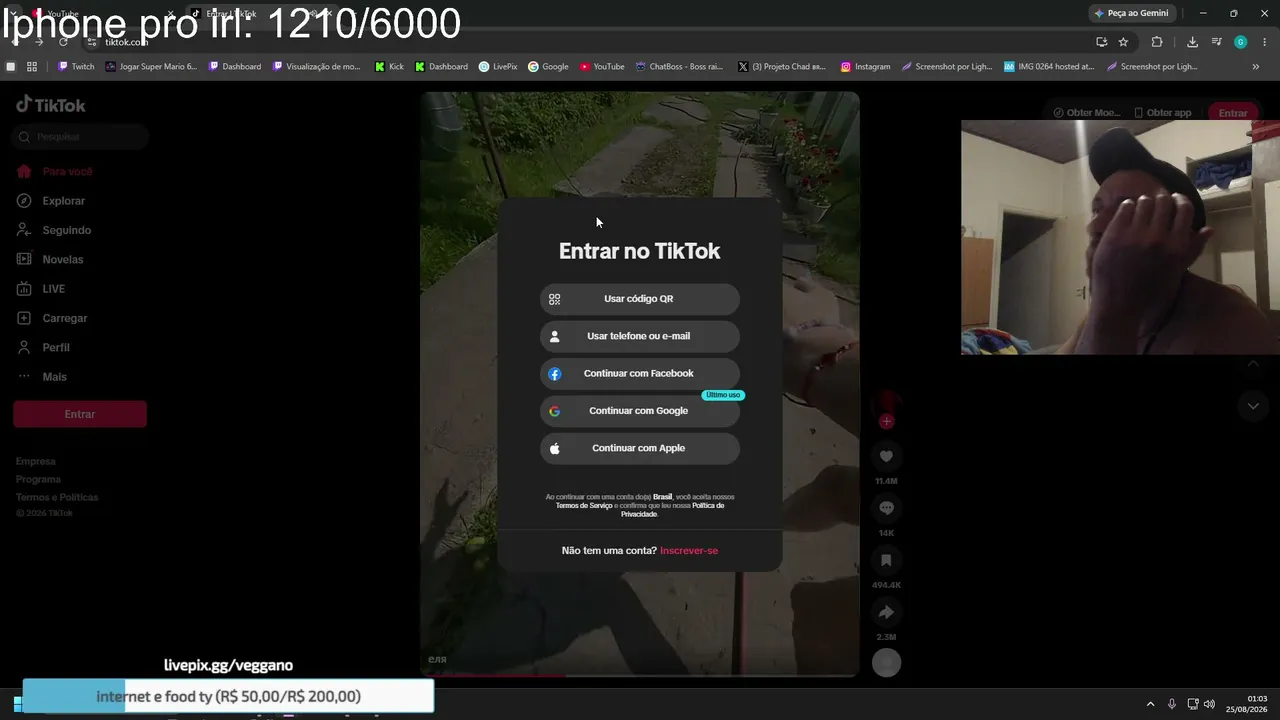Click the red Entrar button in sidebar
The width and height of the screenshot is (1280, 720).
coord(80,414)
